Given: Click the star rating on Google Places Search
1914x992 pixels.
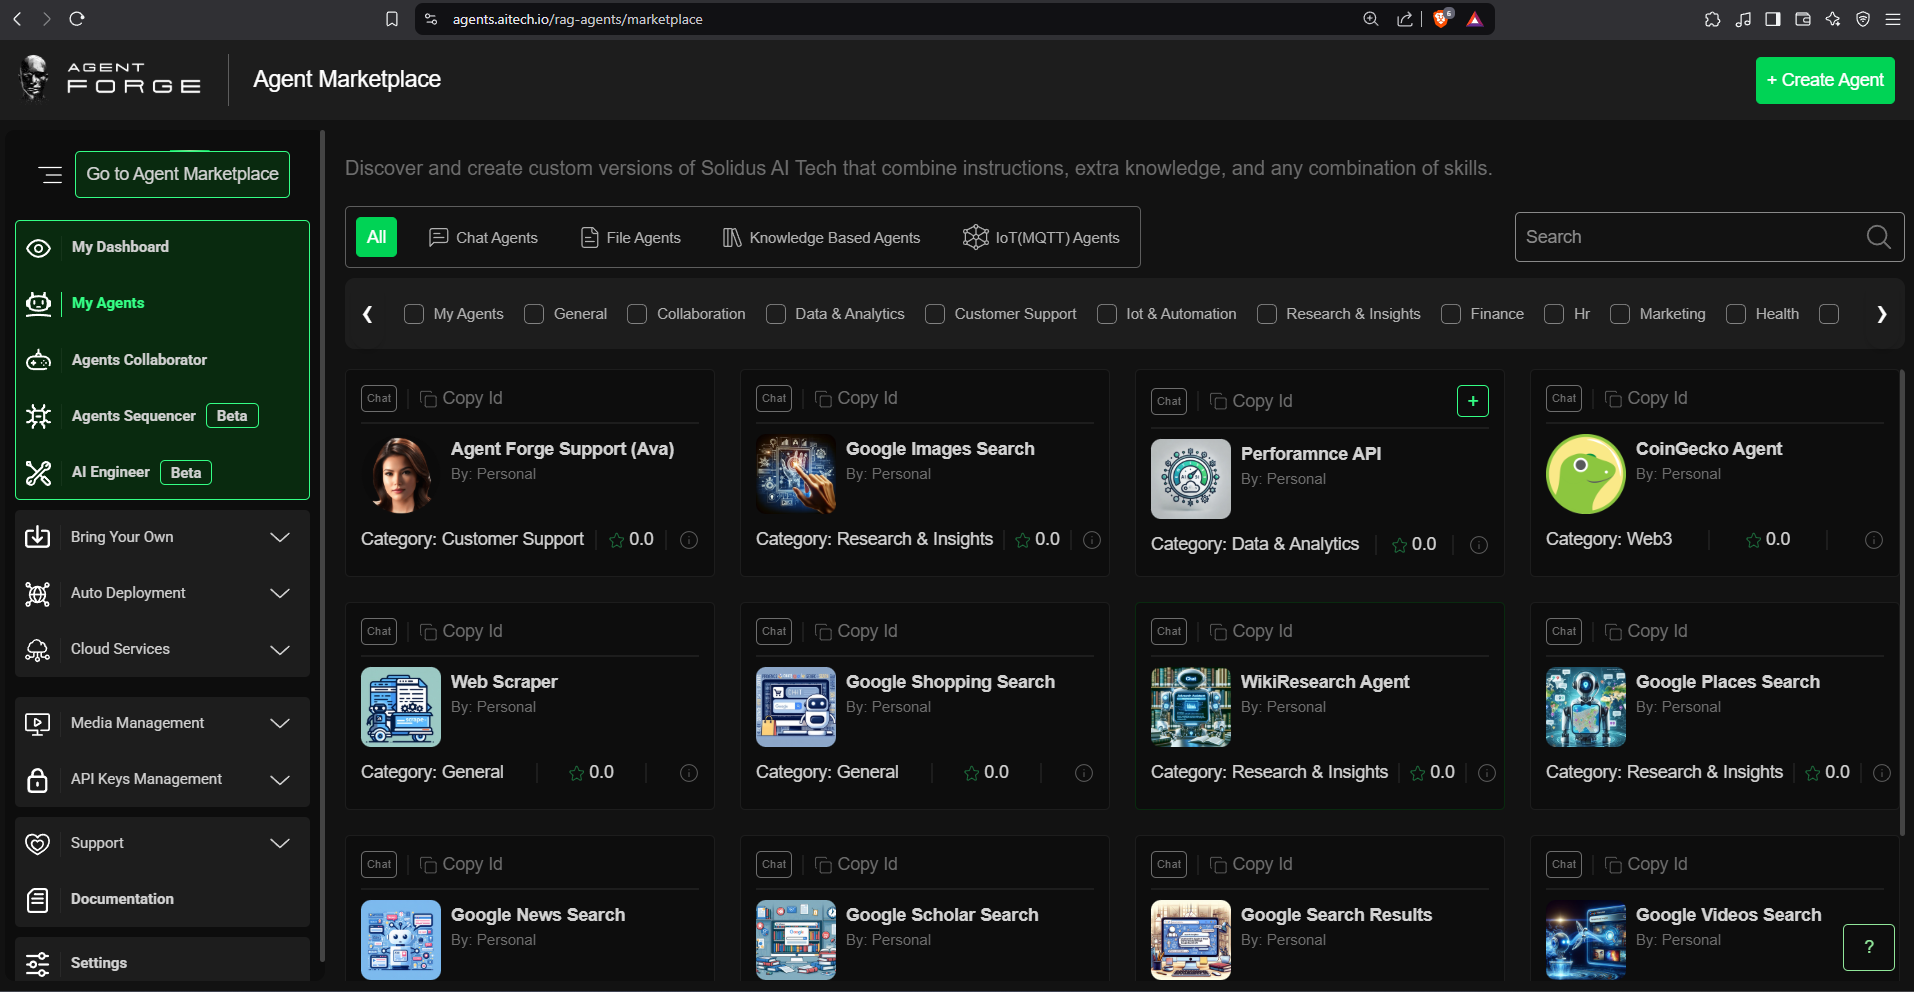Looking at the screenshot, I should click(1827, 773).
